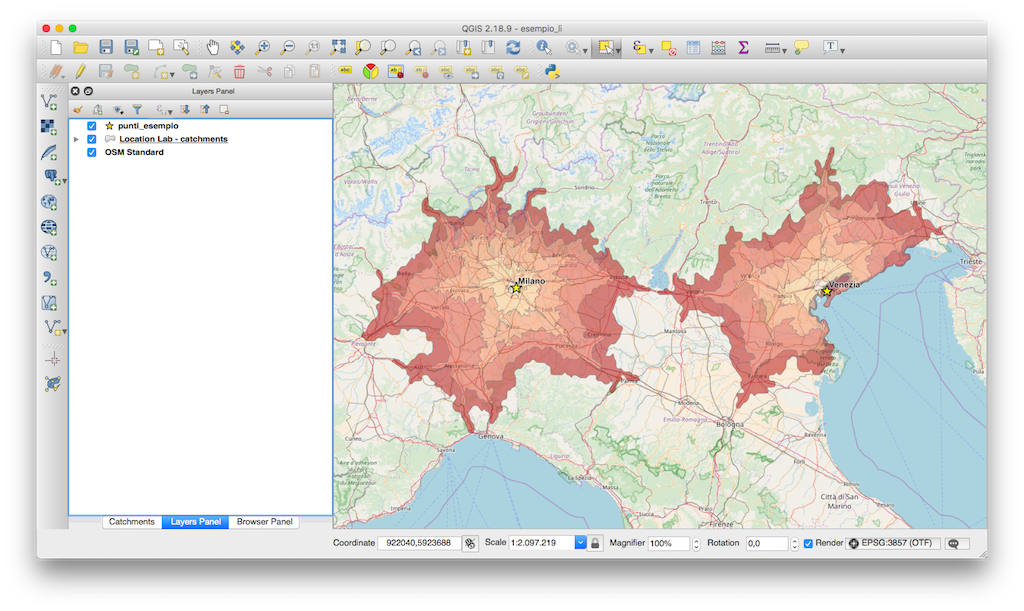Click the pie chart diagram options icon
This screenshot has width=1024, height=611.
pyautogui.click(x=370, y=71)
